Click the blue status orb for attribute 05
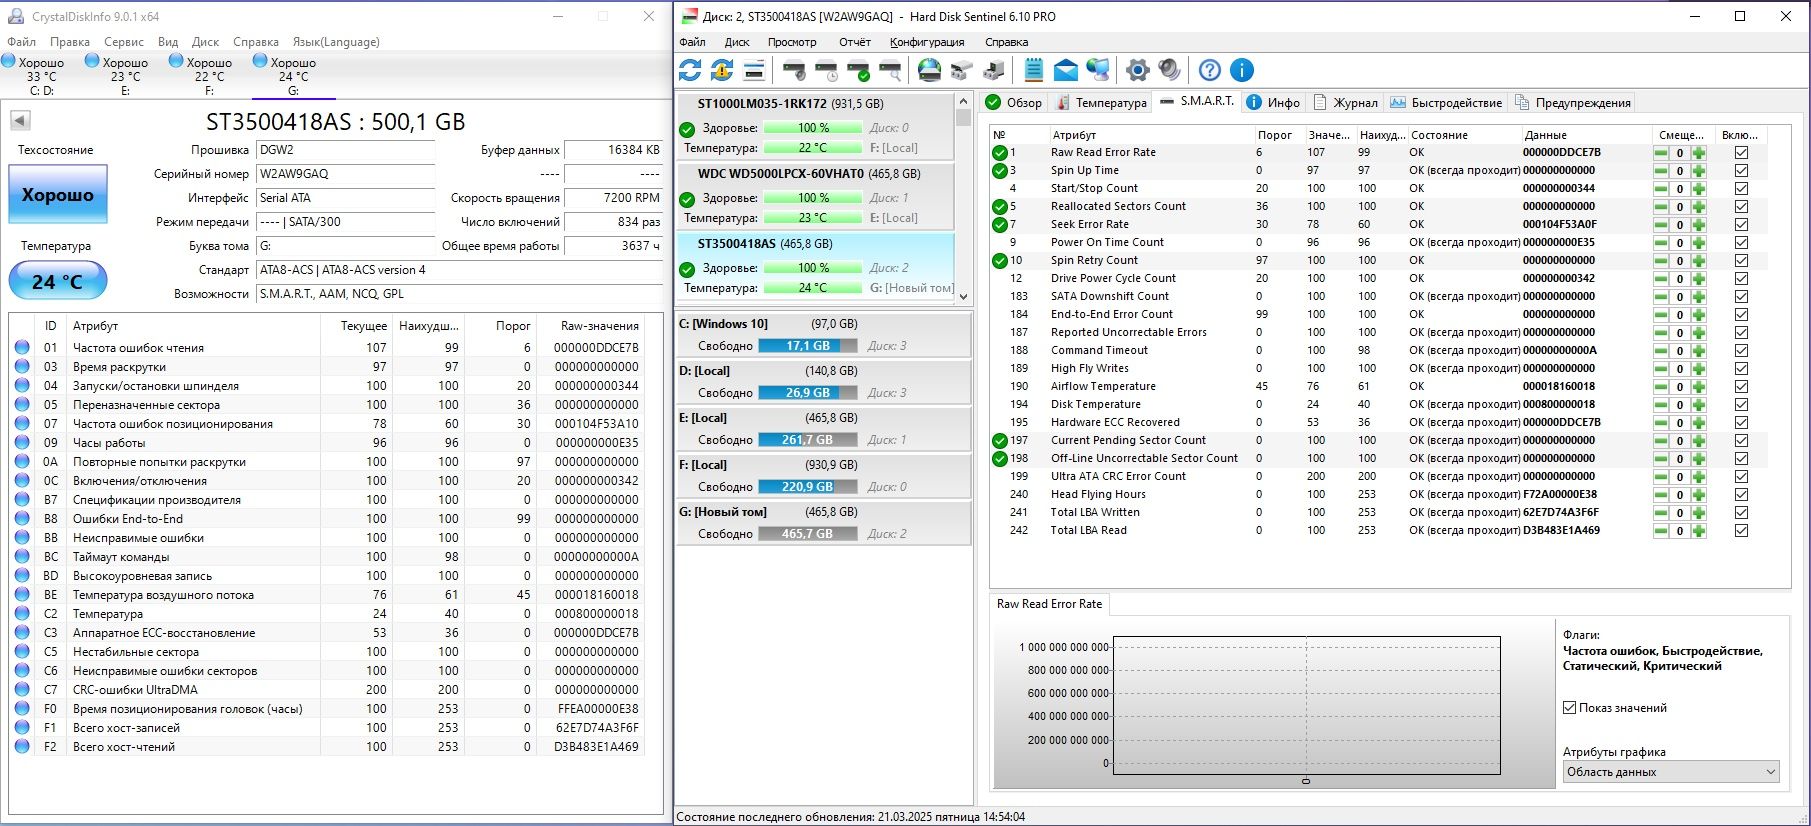 click(x=22, y=404)
